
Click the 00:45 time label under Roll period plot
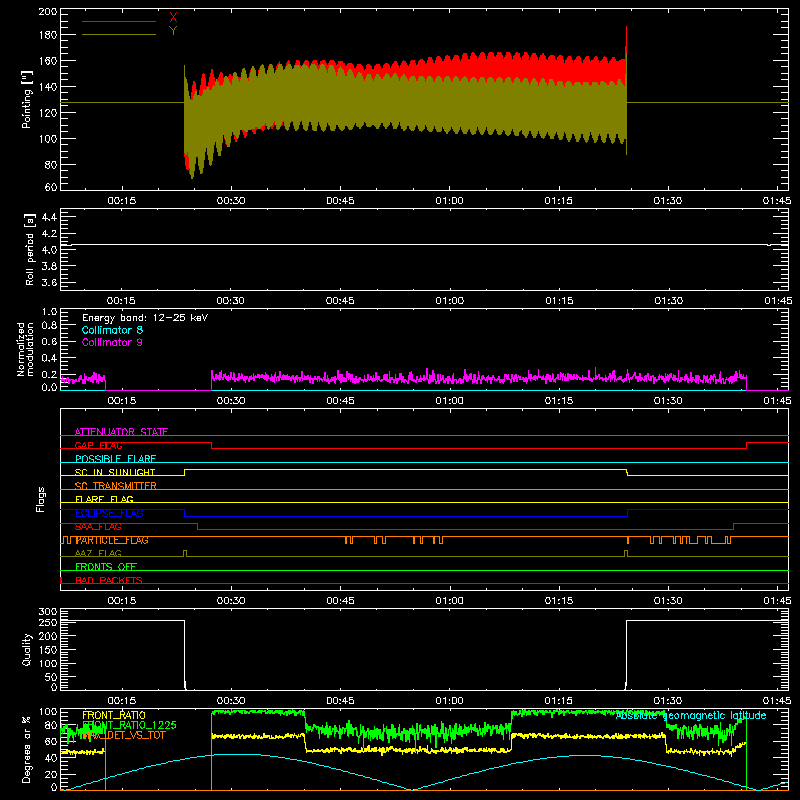[x=340, y=301]
